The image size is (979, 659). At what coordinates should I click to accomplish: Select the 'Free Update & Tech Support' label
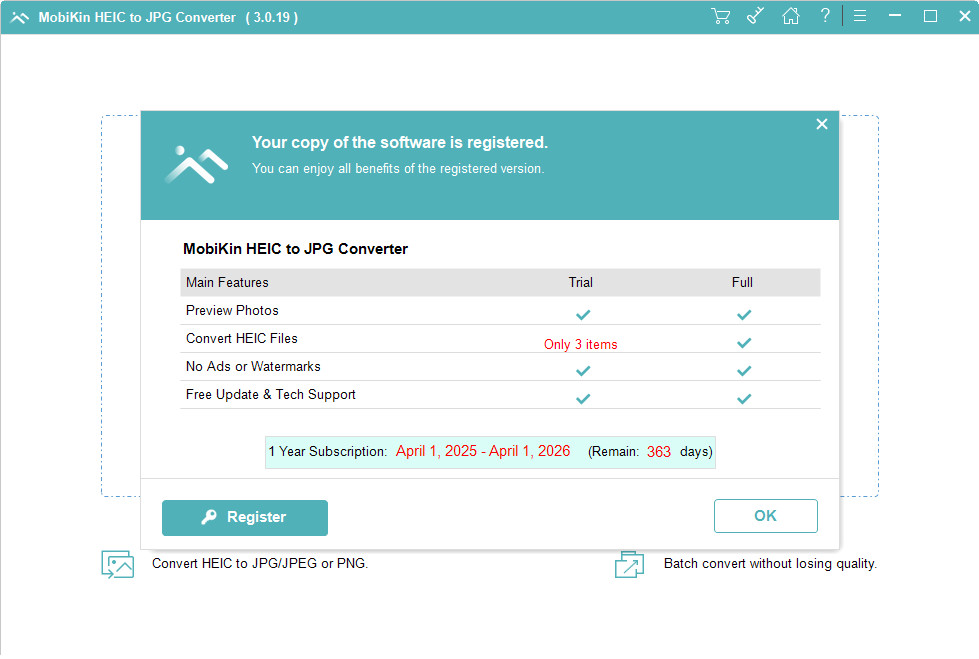270,395
